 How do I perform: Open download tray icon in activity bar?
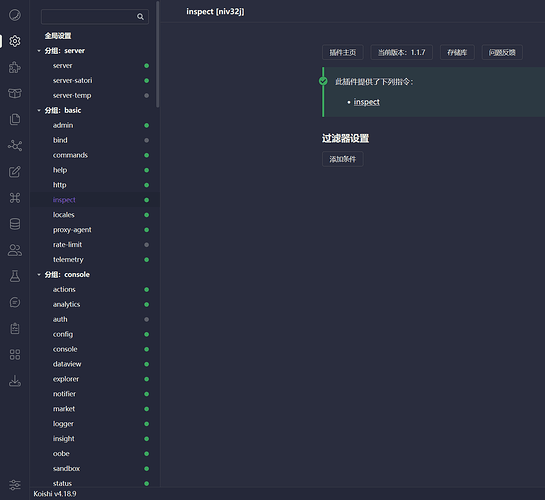tap(15, 381)
